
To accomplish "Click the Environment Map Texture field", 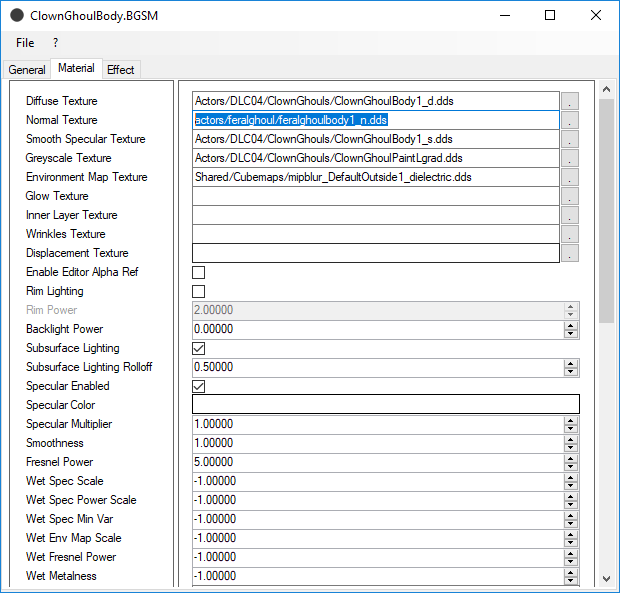I will (x=376, y=177).
